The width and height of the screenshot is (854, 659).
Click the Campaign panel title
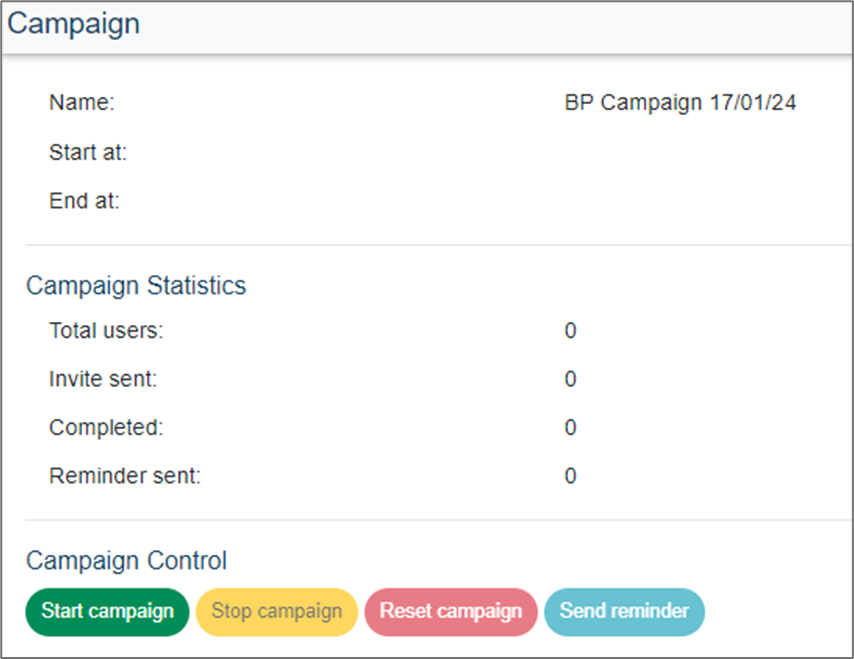click(x=74, y=24)
